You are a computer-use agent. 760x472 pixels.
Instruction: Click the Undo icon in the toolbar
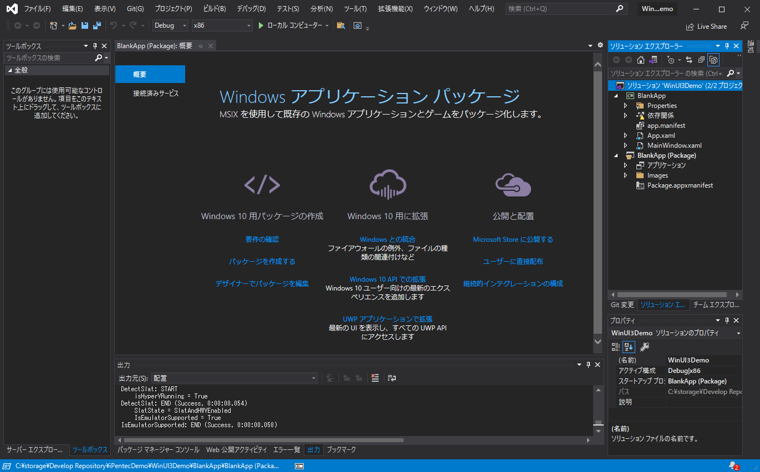113,26
